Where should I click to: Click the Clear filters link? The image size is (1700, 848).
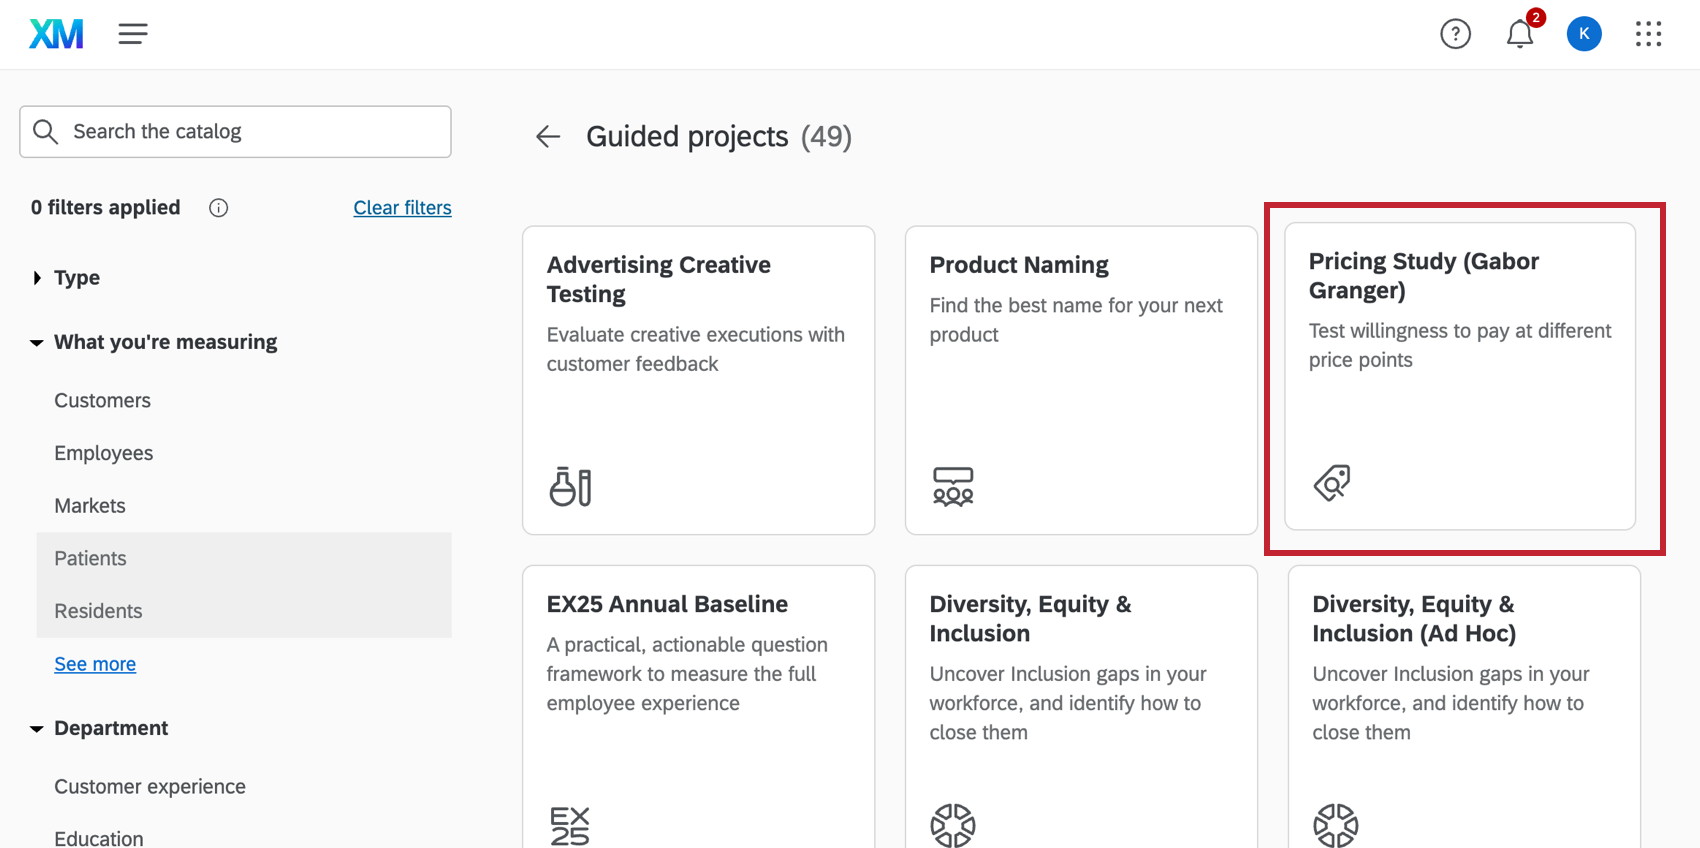pyautogui.click(x=402, y=208)
